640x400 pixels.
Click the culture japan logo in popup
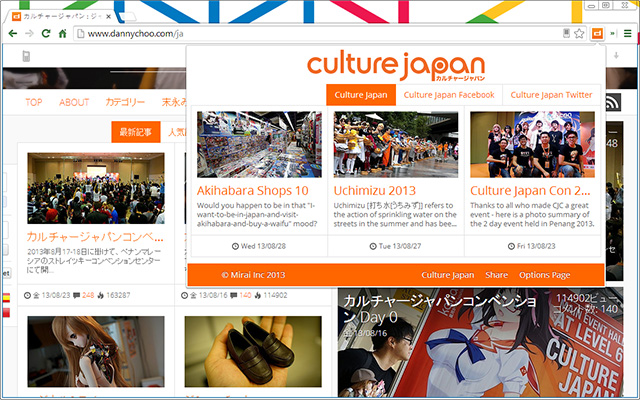pos(396,66)
